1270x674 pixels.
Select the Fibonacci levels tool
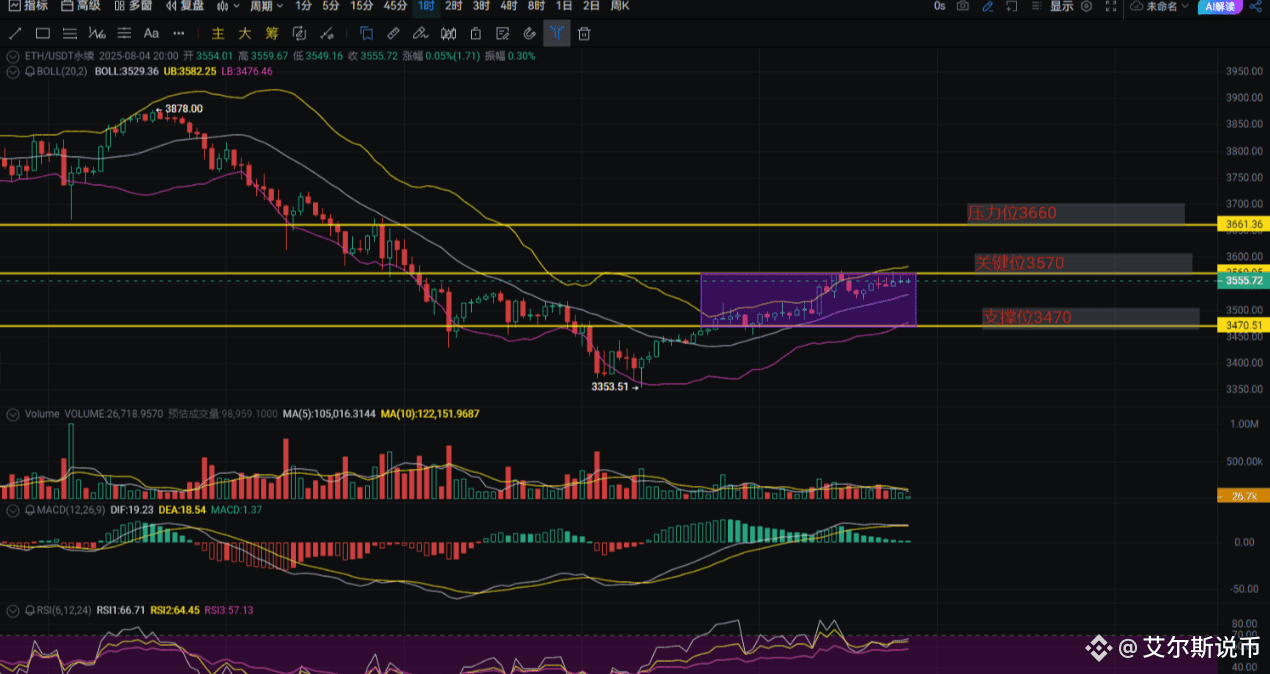[x=124, y=33]
